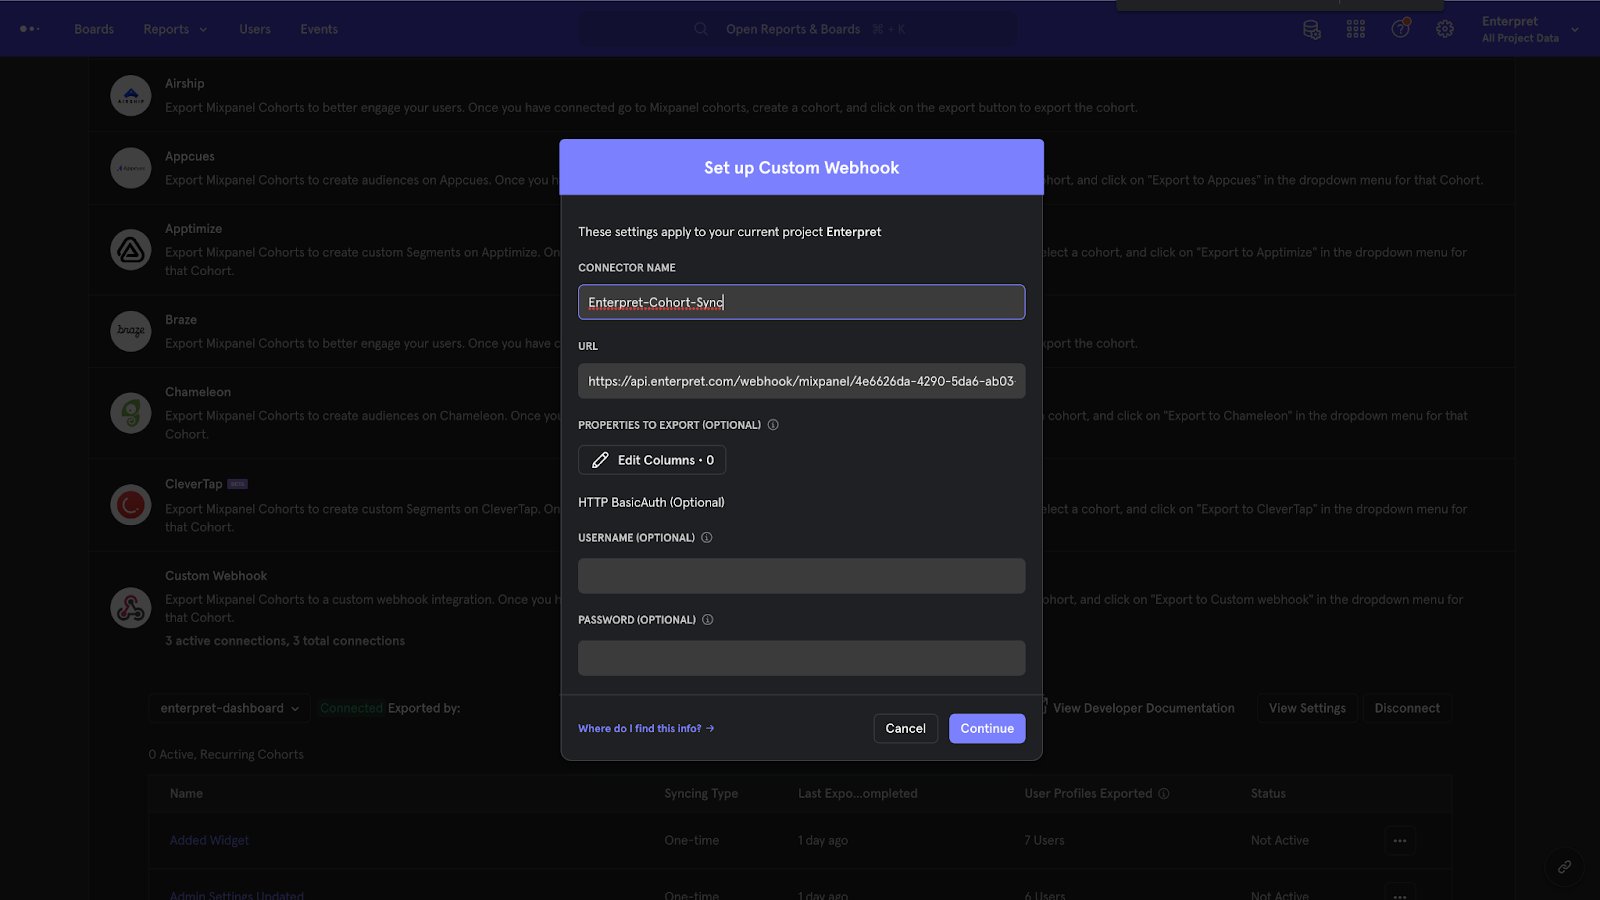The width and height of the screenshot is (1600, 900).
Task: Open the help question mark icon
Action: 1401,29
